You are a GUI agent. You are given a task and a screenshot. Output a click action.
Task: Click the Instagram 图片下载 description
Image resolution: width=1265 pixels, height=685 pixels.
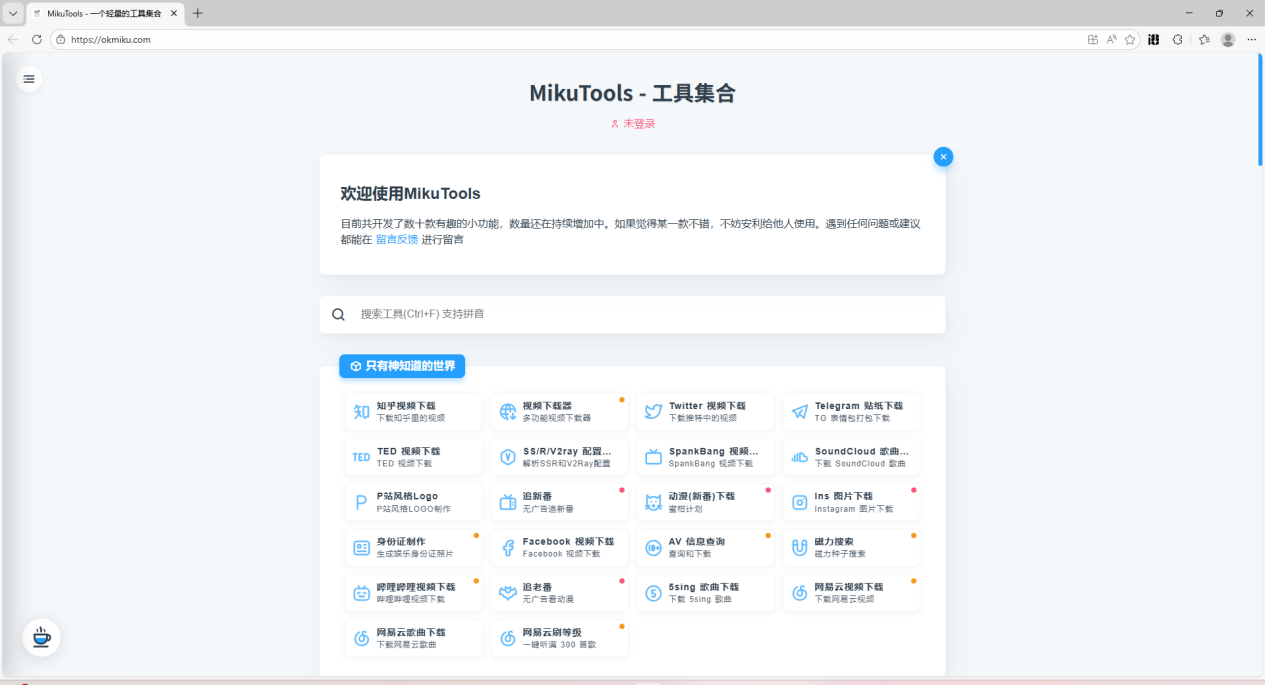(x=854, y=509)
